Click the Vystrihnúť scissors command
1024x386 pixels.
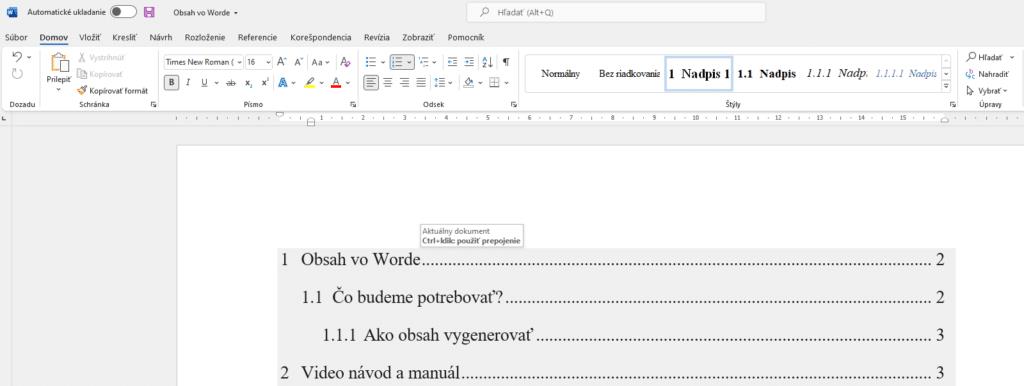point(101,58)
